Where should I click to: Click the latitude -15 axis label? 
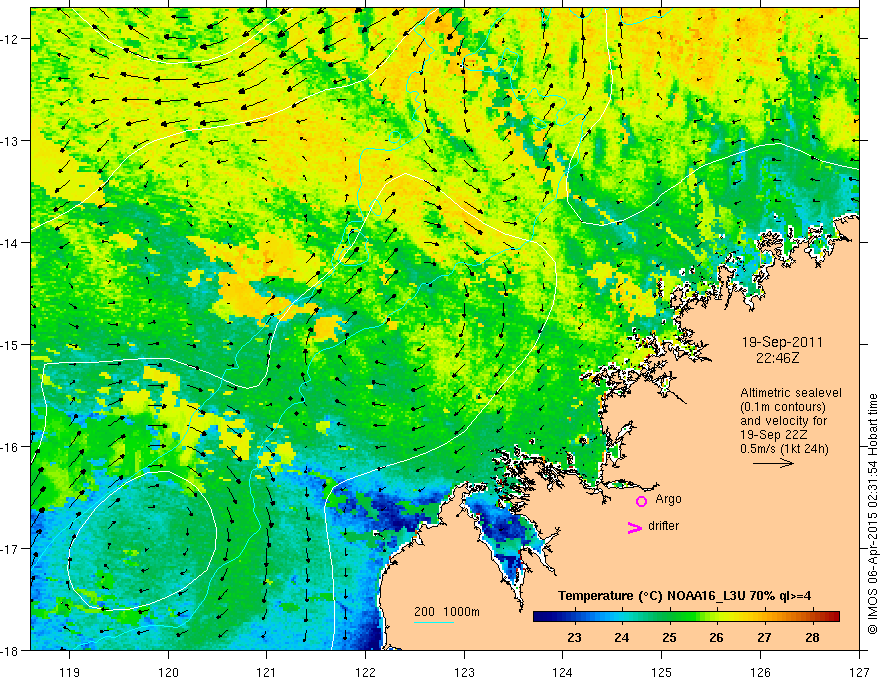(11, 344)
